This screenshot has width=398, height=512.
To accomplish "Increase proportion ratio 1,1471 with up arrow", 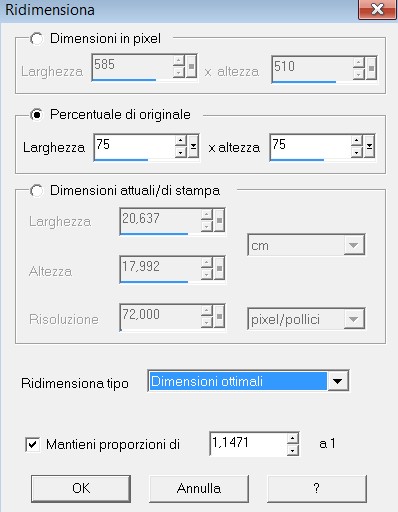I will tap(292, 438).
